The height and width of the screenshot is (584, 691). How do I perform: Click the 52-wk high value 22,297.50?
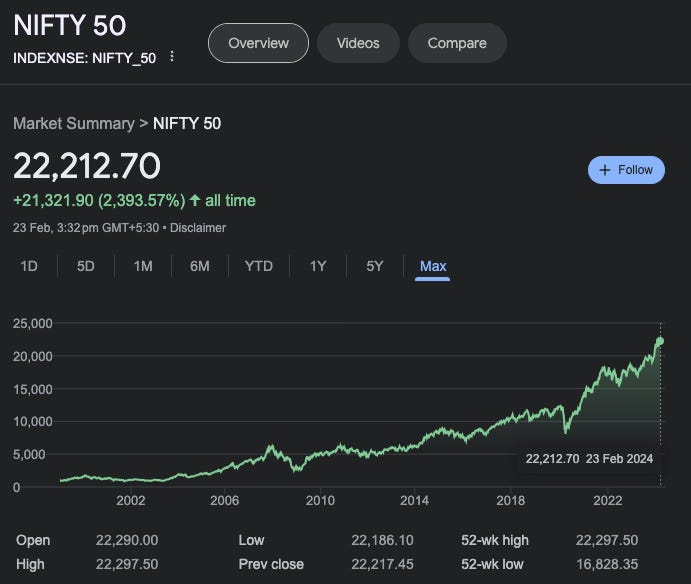(x=607, y=540)
